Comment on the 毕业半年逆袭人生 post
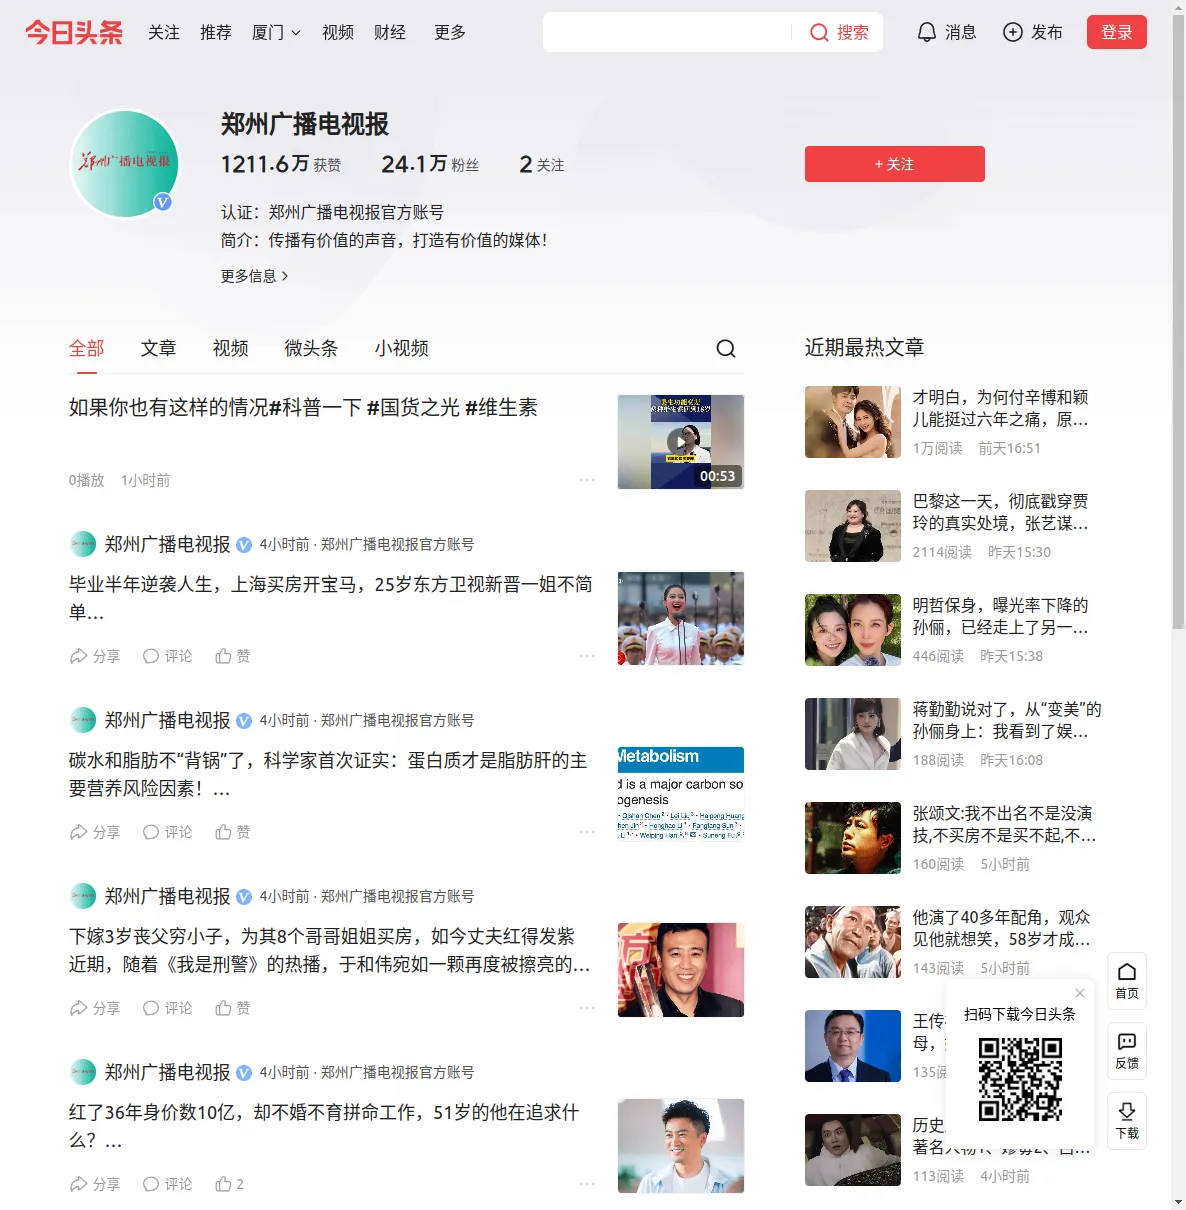Image resolution: width=1186 pixels, height=1210 pixels. 167,656
